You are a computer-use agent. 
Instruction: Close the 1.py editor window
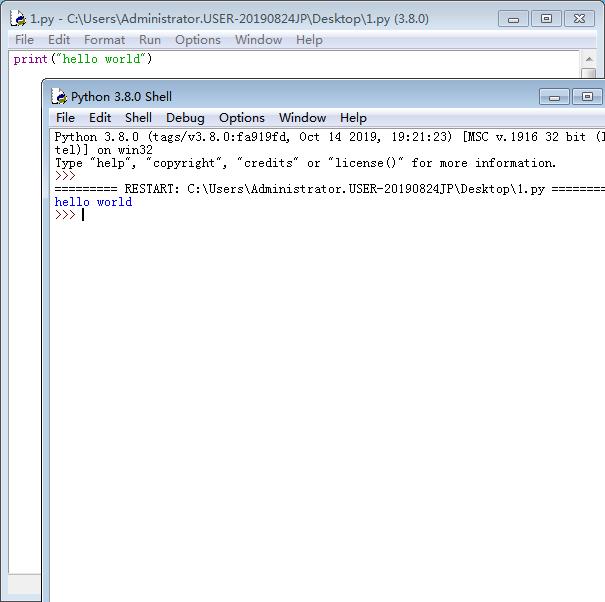pos(579,19)
